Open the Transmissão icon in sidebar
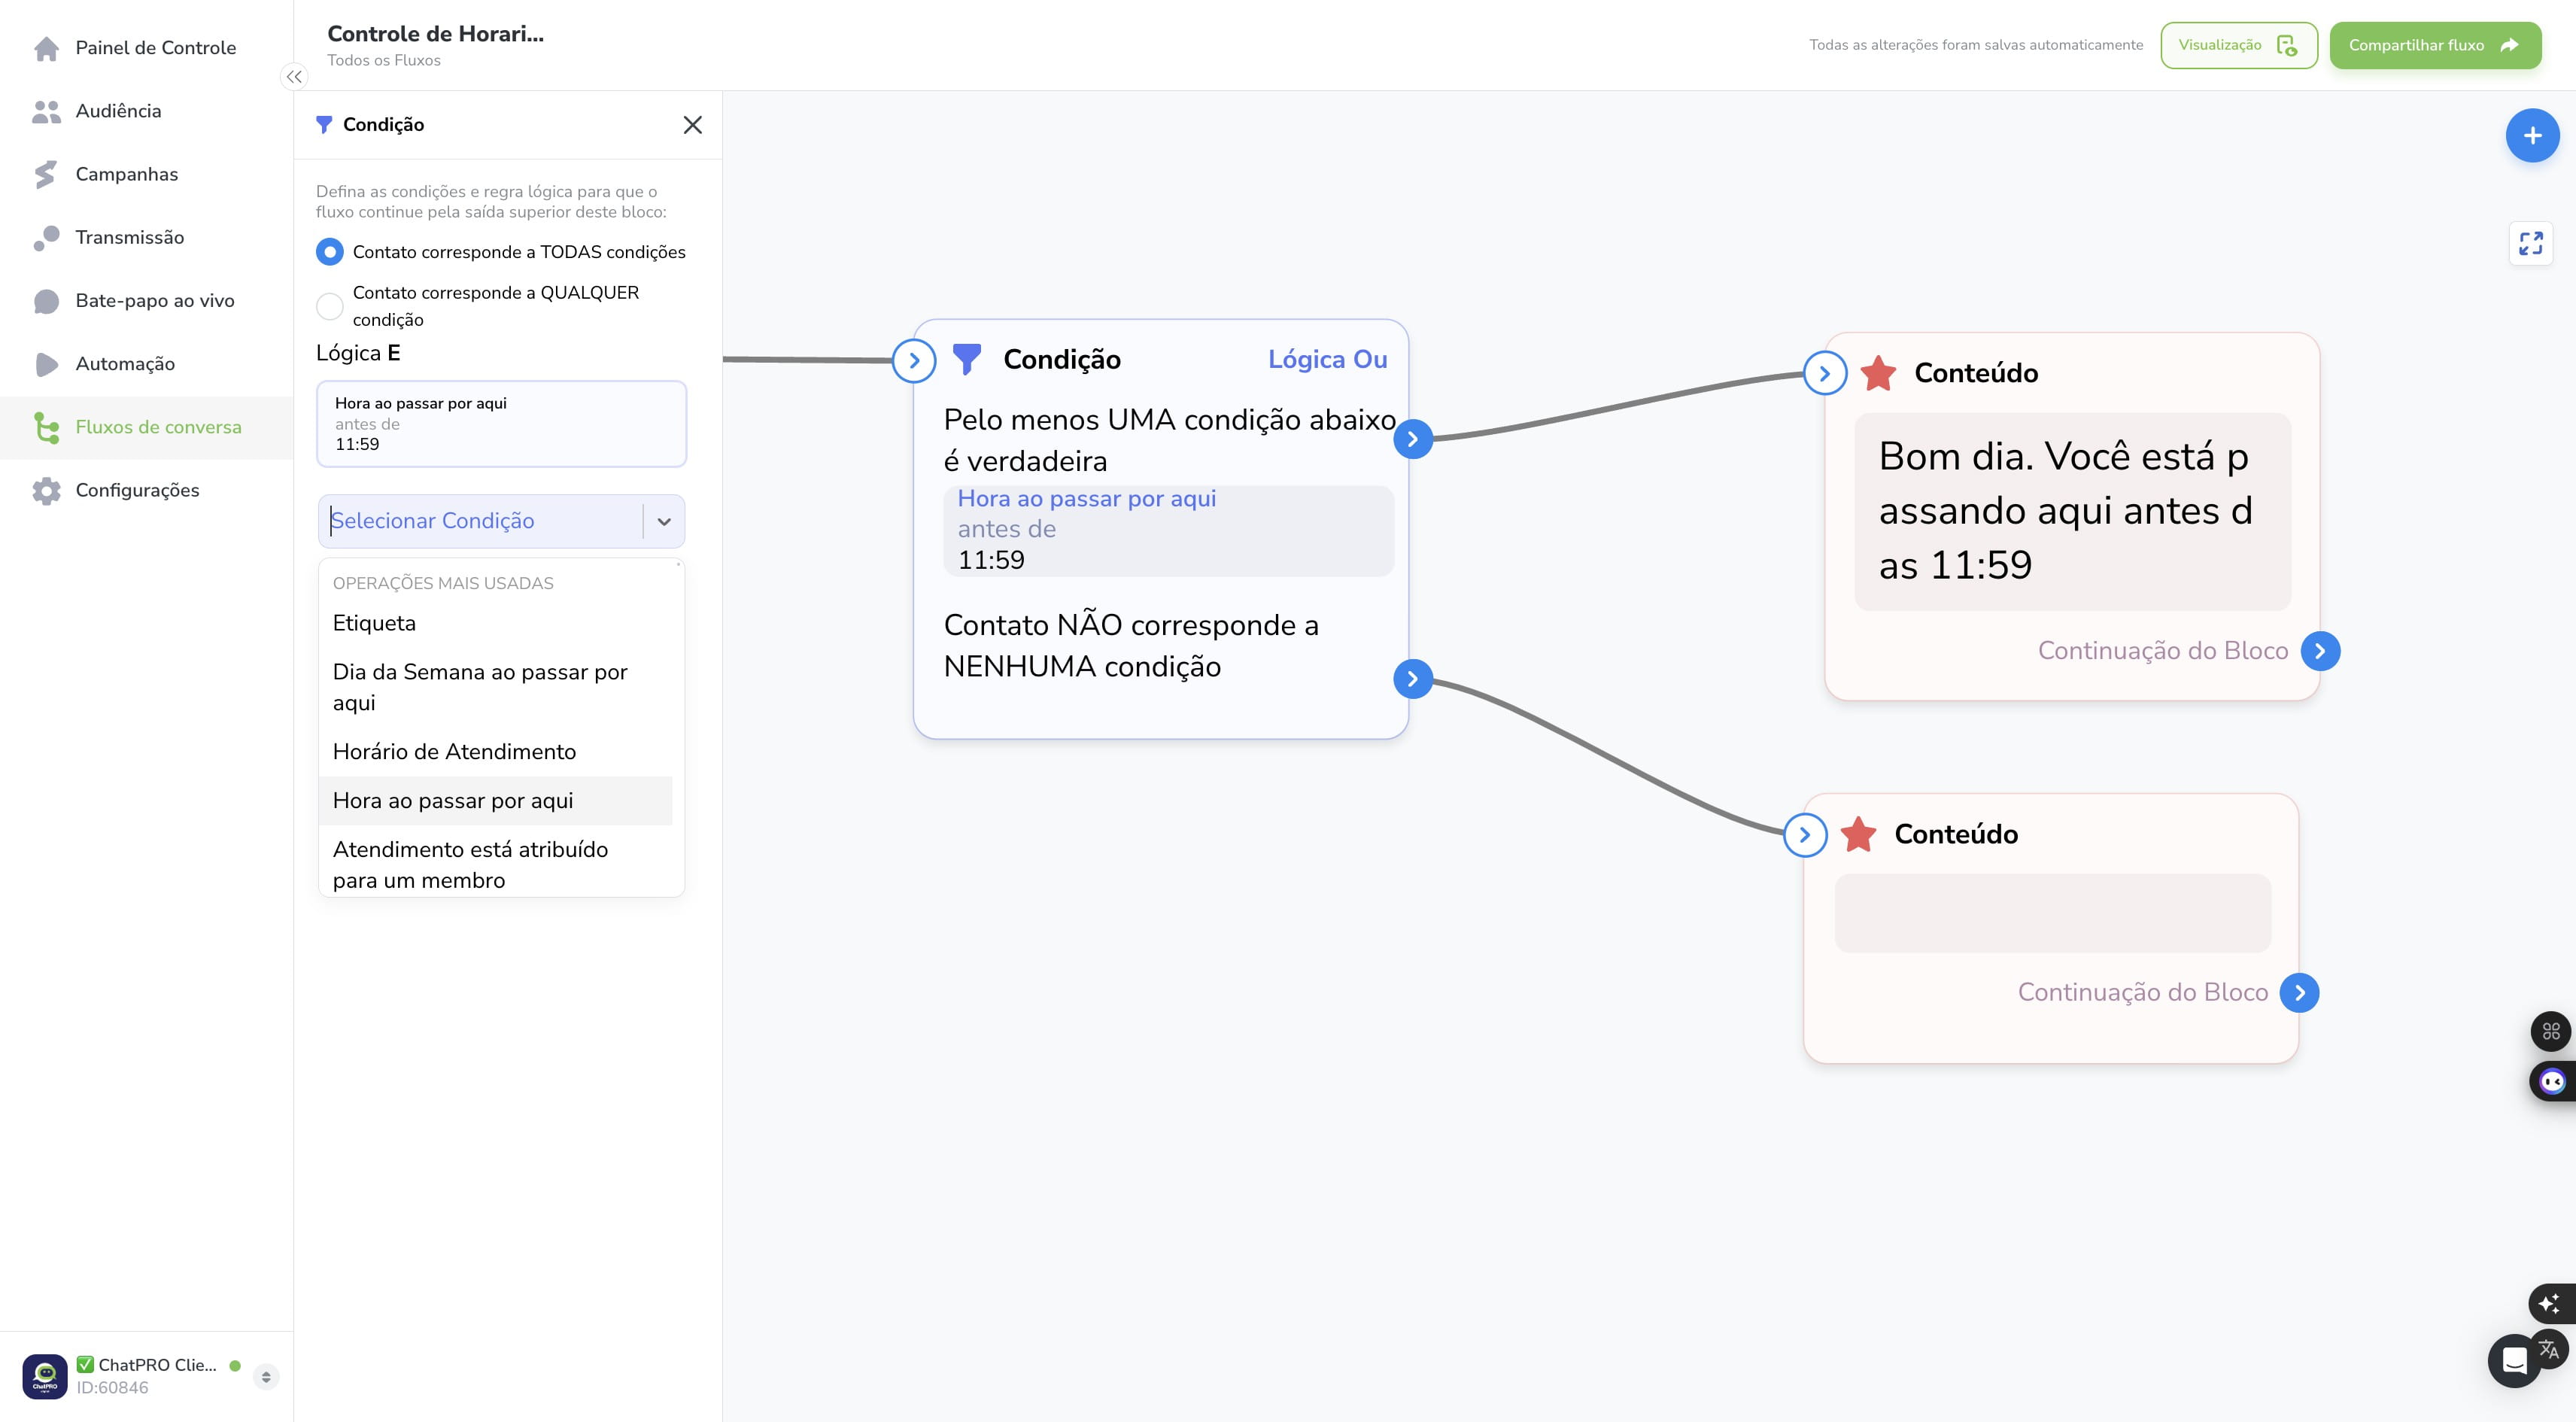This screenshot has width=2576, height=1422. pos(46,237)
